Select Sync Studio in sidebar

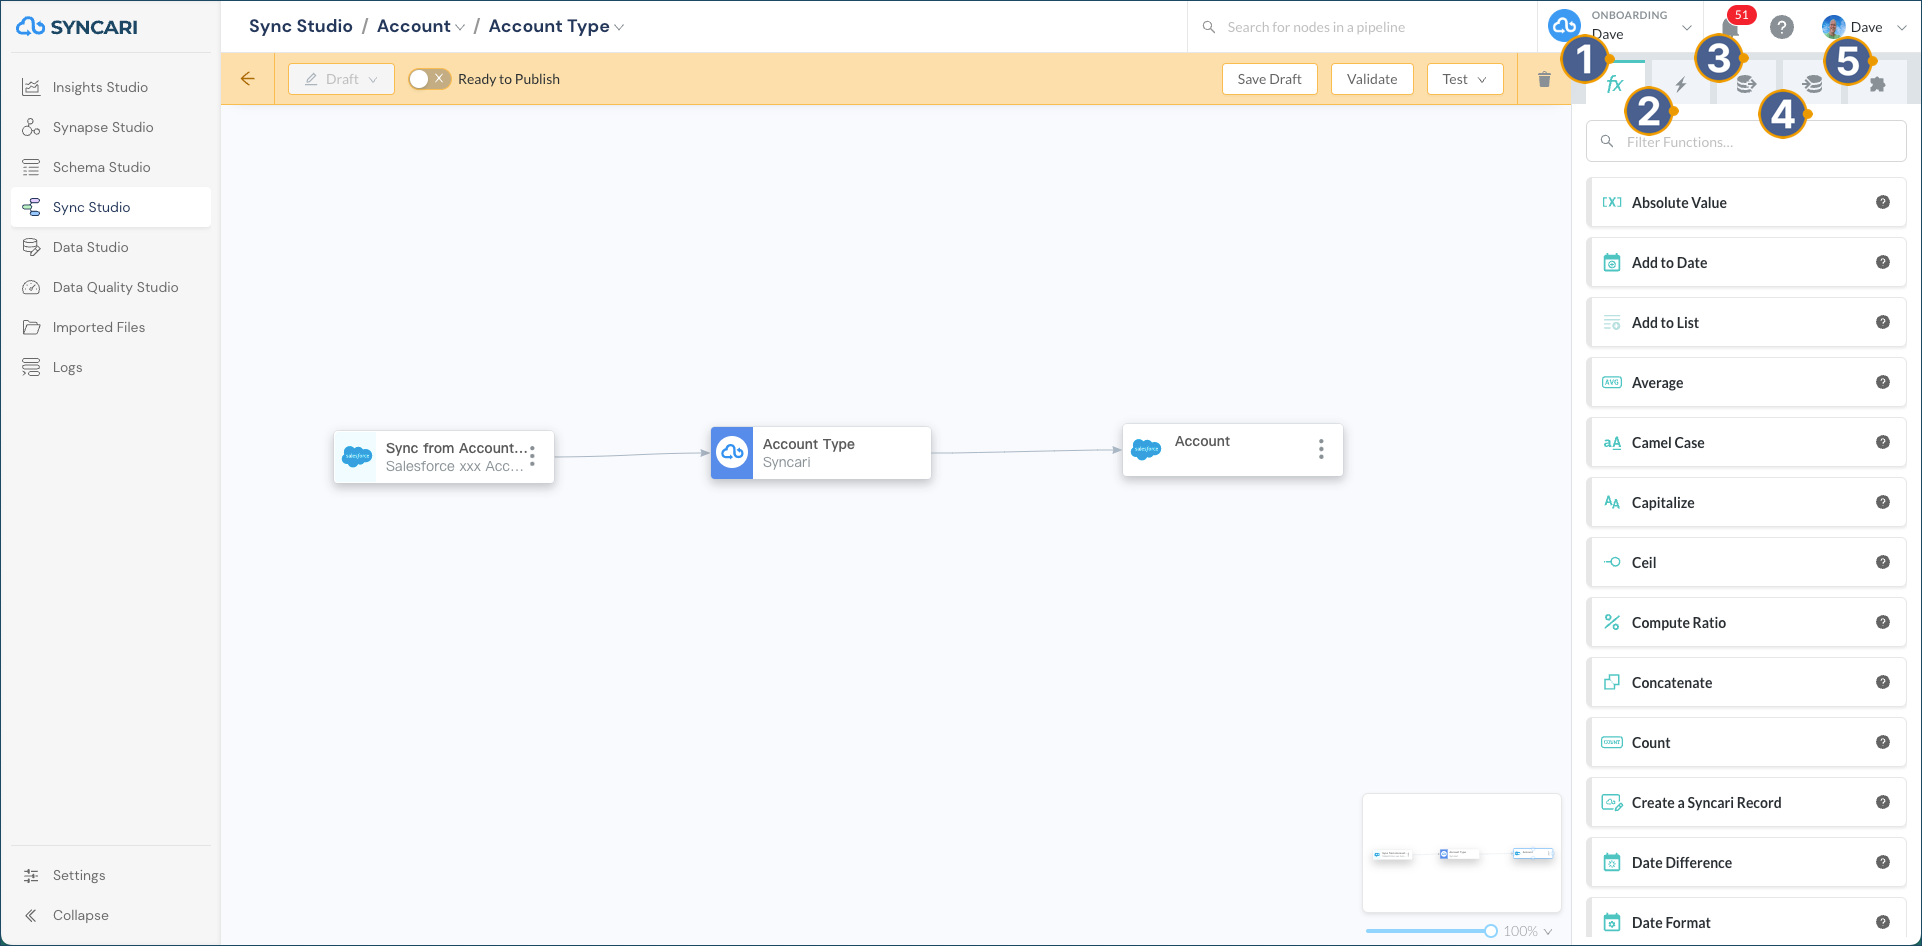tap(110, 207)
